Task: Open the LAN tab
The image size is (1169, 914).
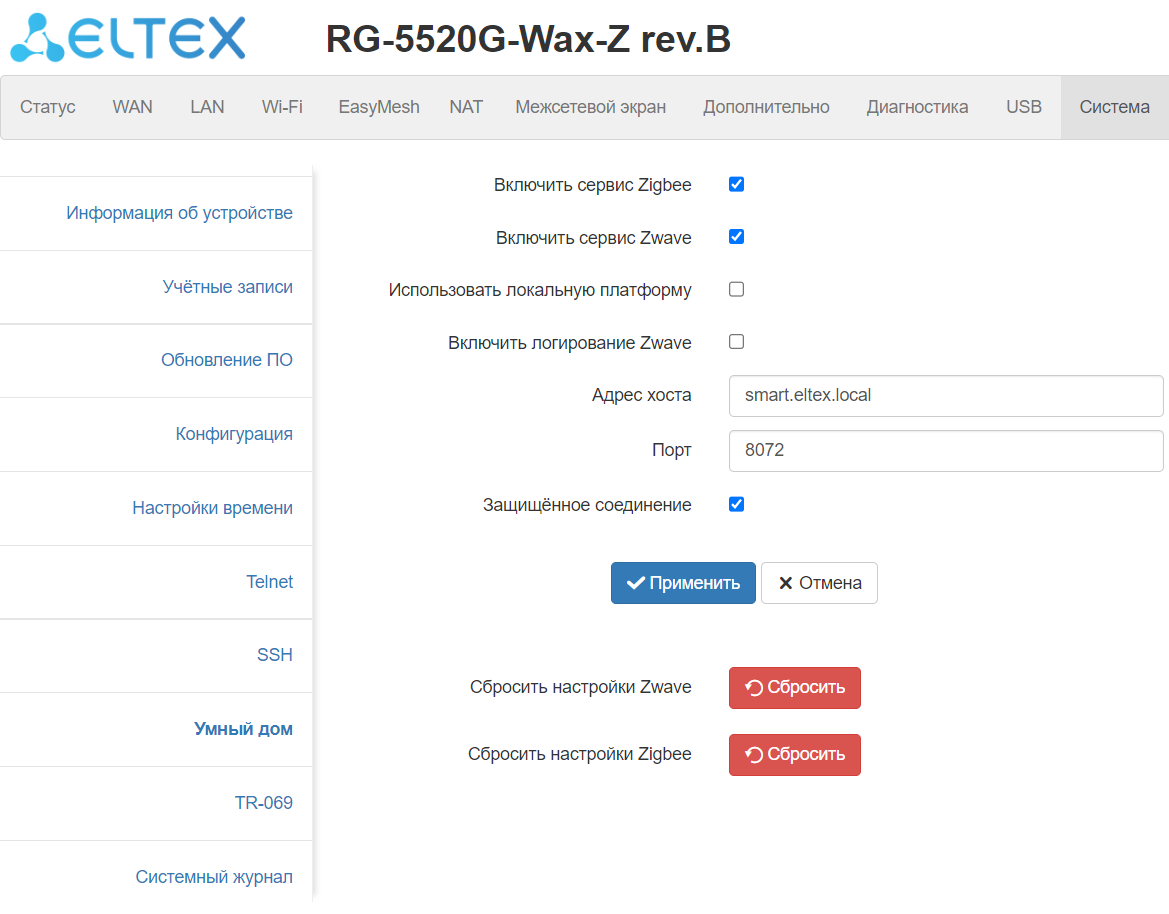Action: (x=207, y=107)
